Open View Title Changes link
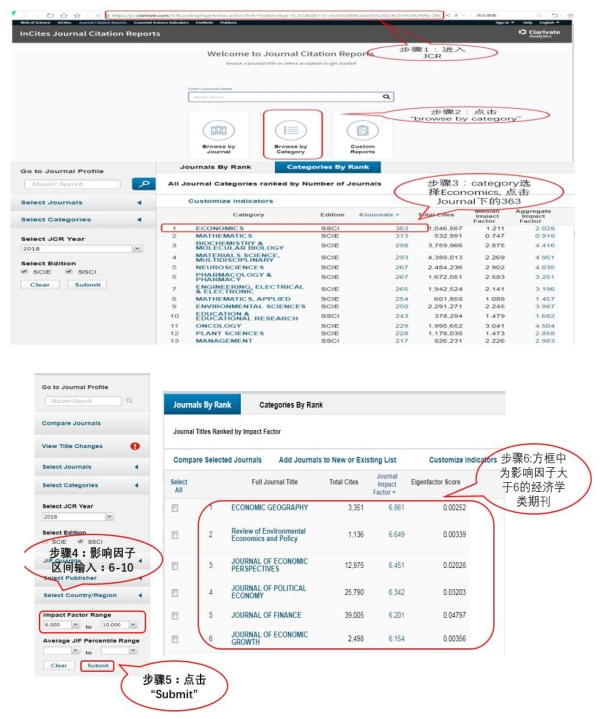Screen dimensions: 600x719 (x=72, y=446)
